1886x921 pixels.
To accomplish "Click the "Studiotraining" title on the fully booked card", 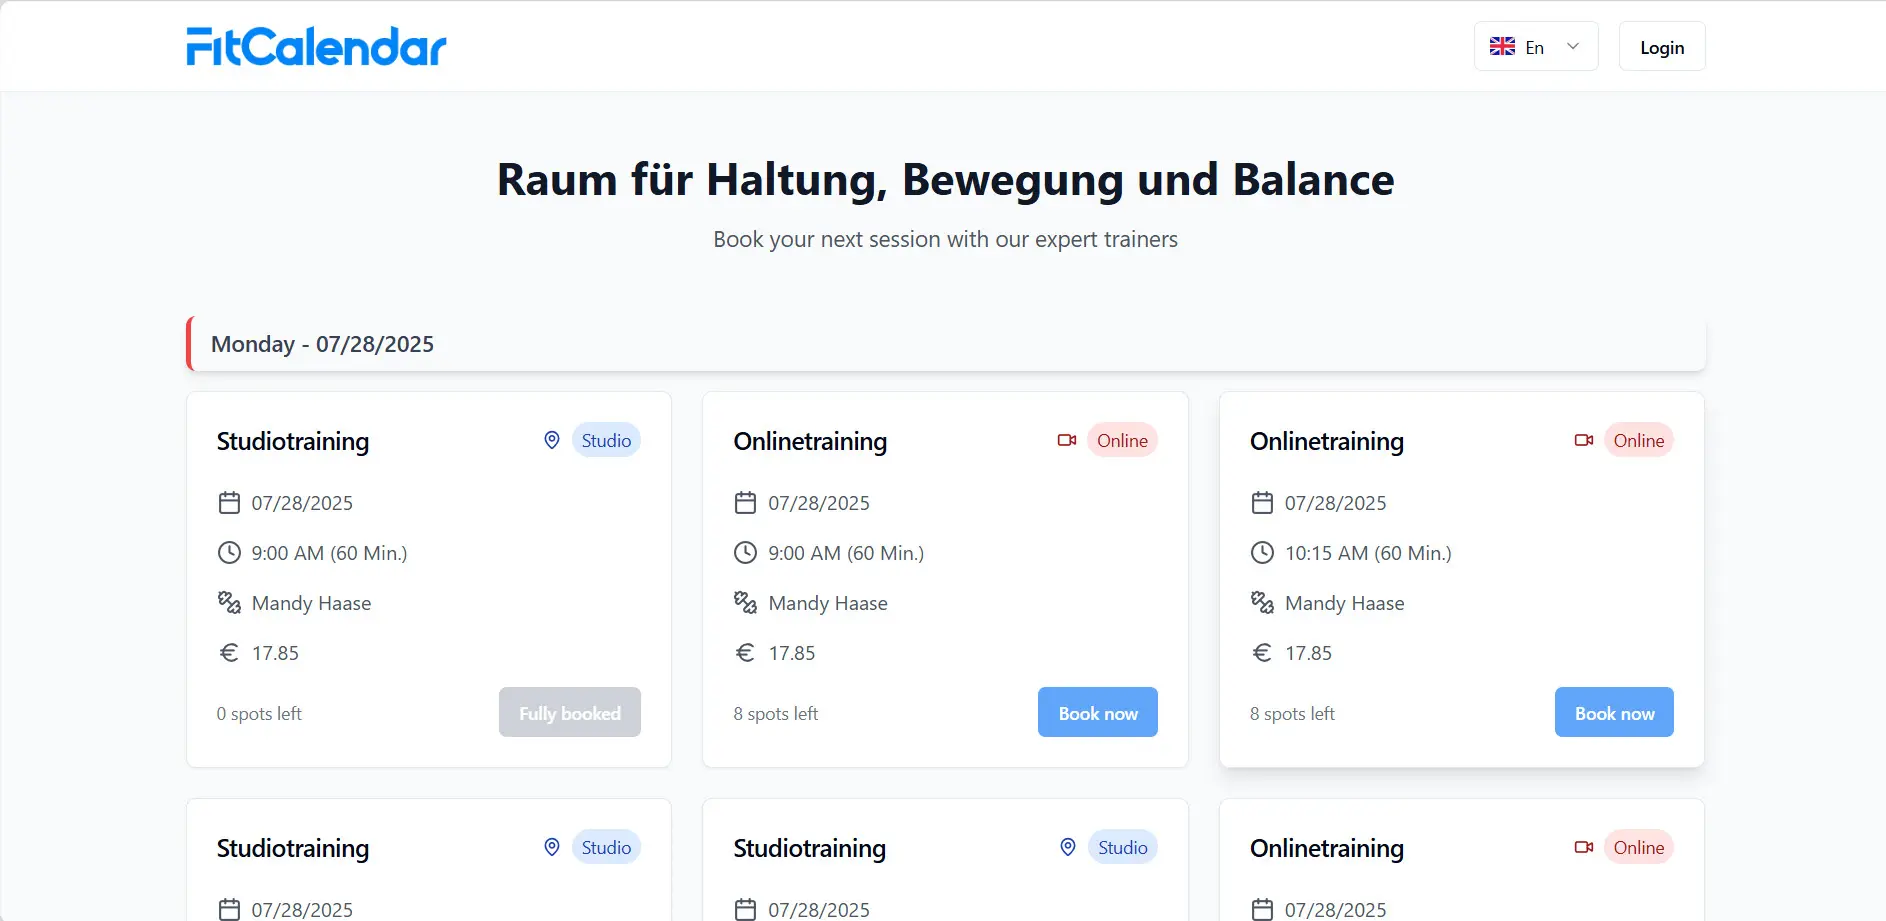I will click(x=293, y=441).
